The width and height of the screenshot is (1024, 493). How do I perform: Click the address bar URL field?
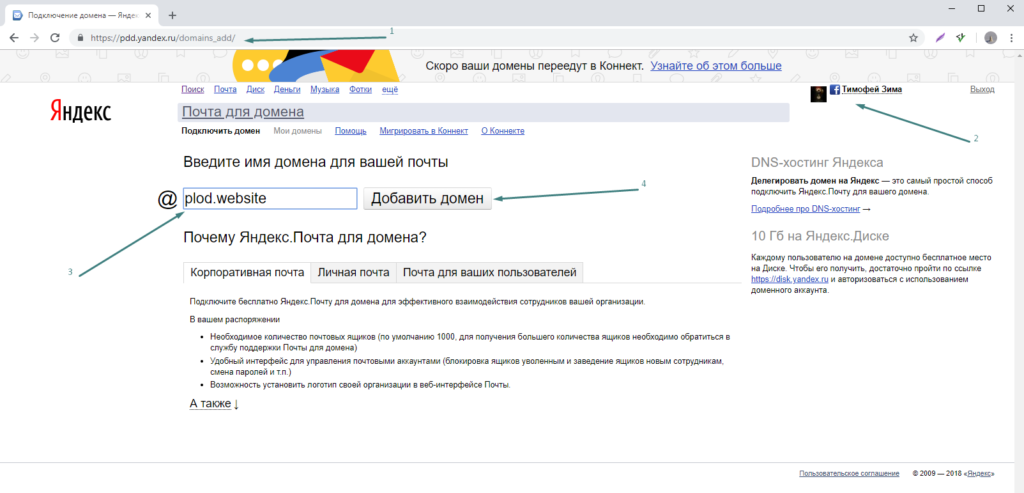[490, 38]
